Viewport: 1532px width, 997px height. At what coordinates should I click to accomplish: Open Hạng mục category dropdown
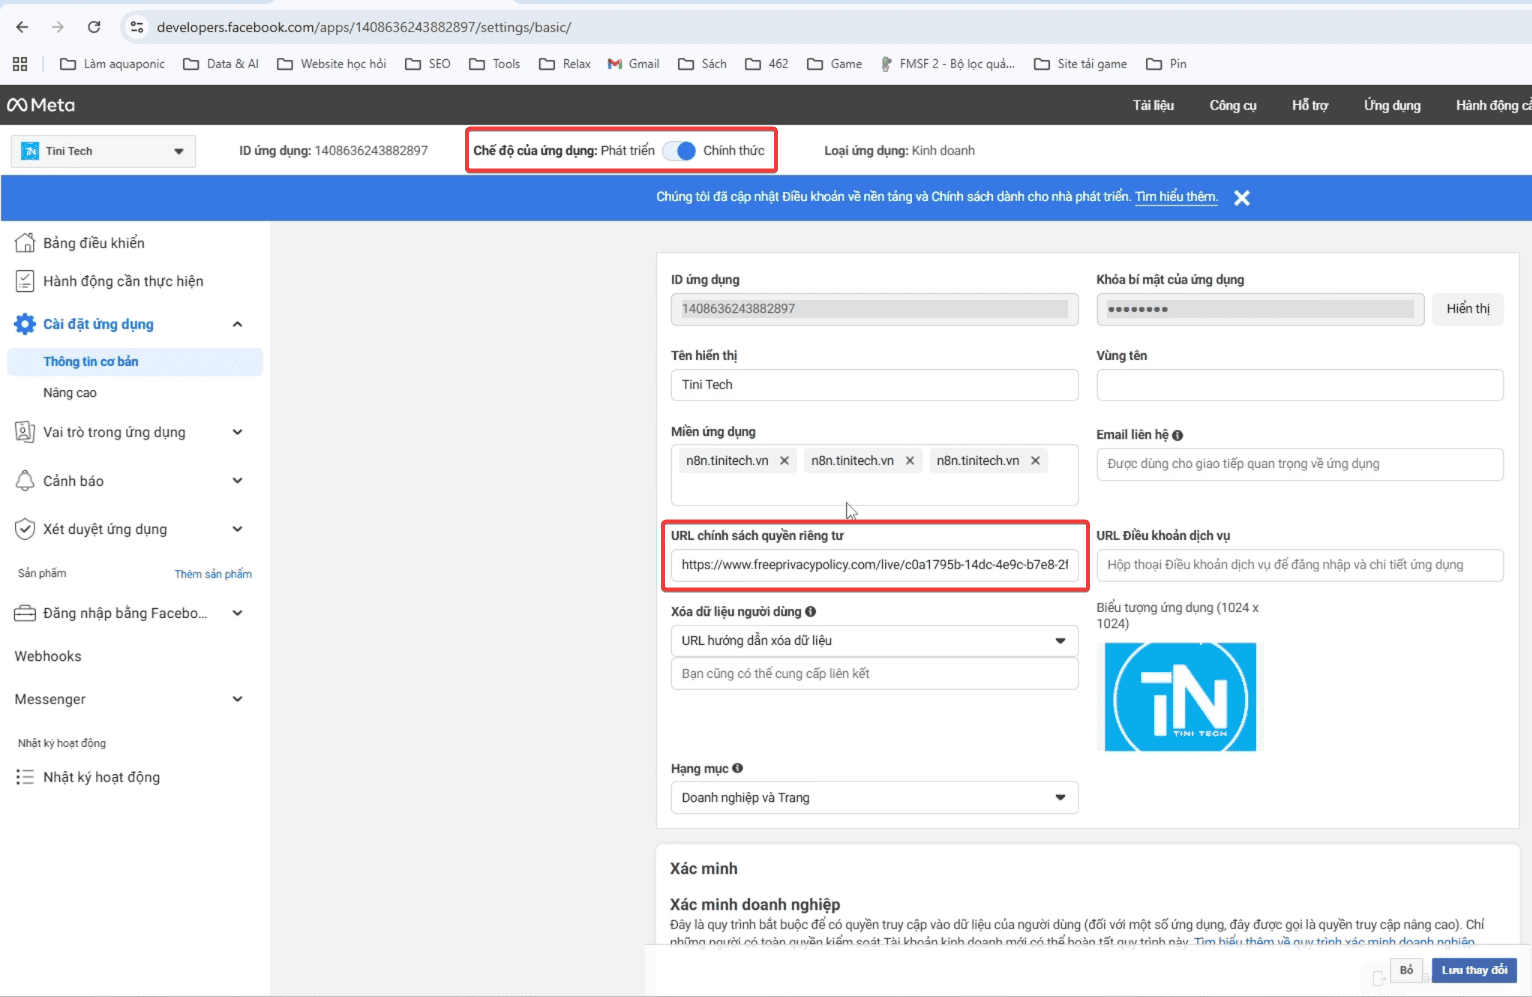point(874,798)
